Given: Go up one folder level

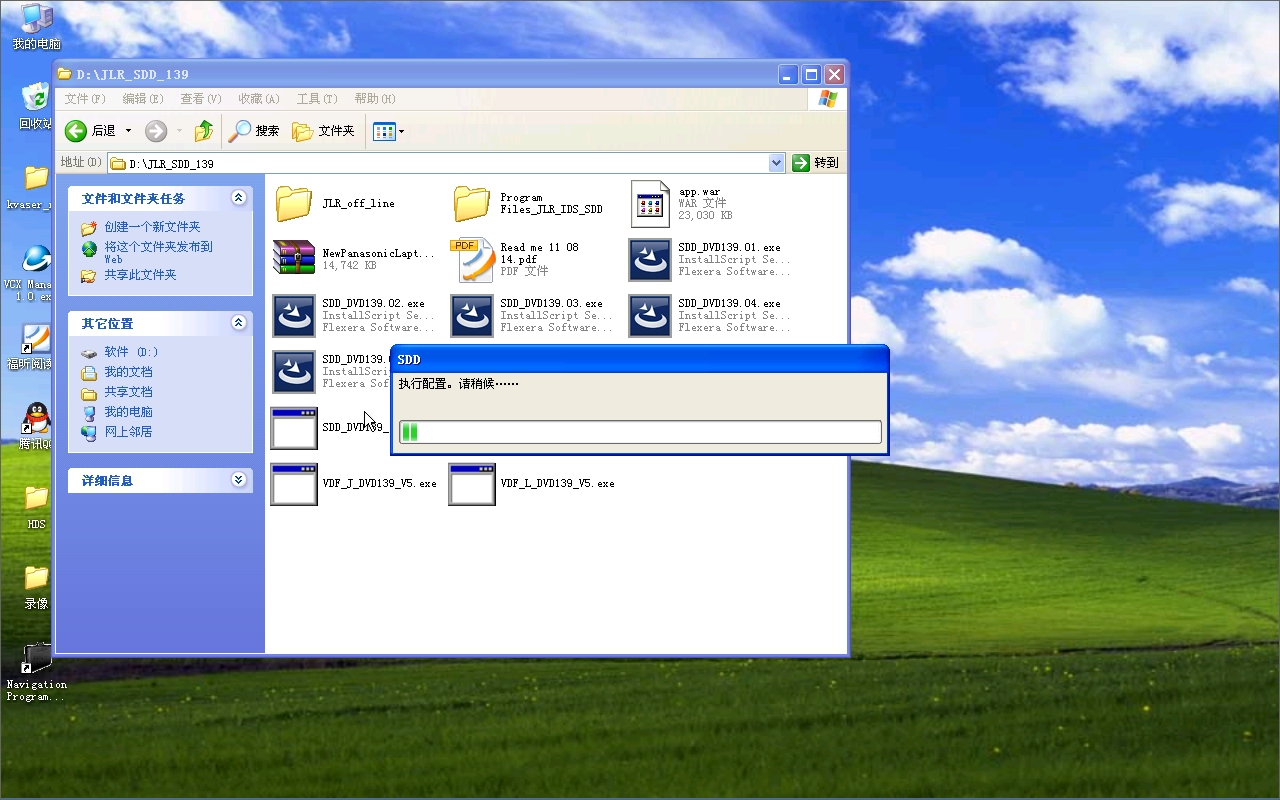Looking at the screenshot, I should point(204,131).
